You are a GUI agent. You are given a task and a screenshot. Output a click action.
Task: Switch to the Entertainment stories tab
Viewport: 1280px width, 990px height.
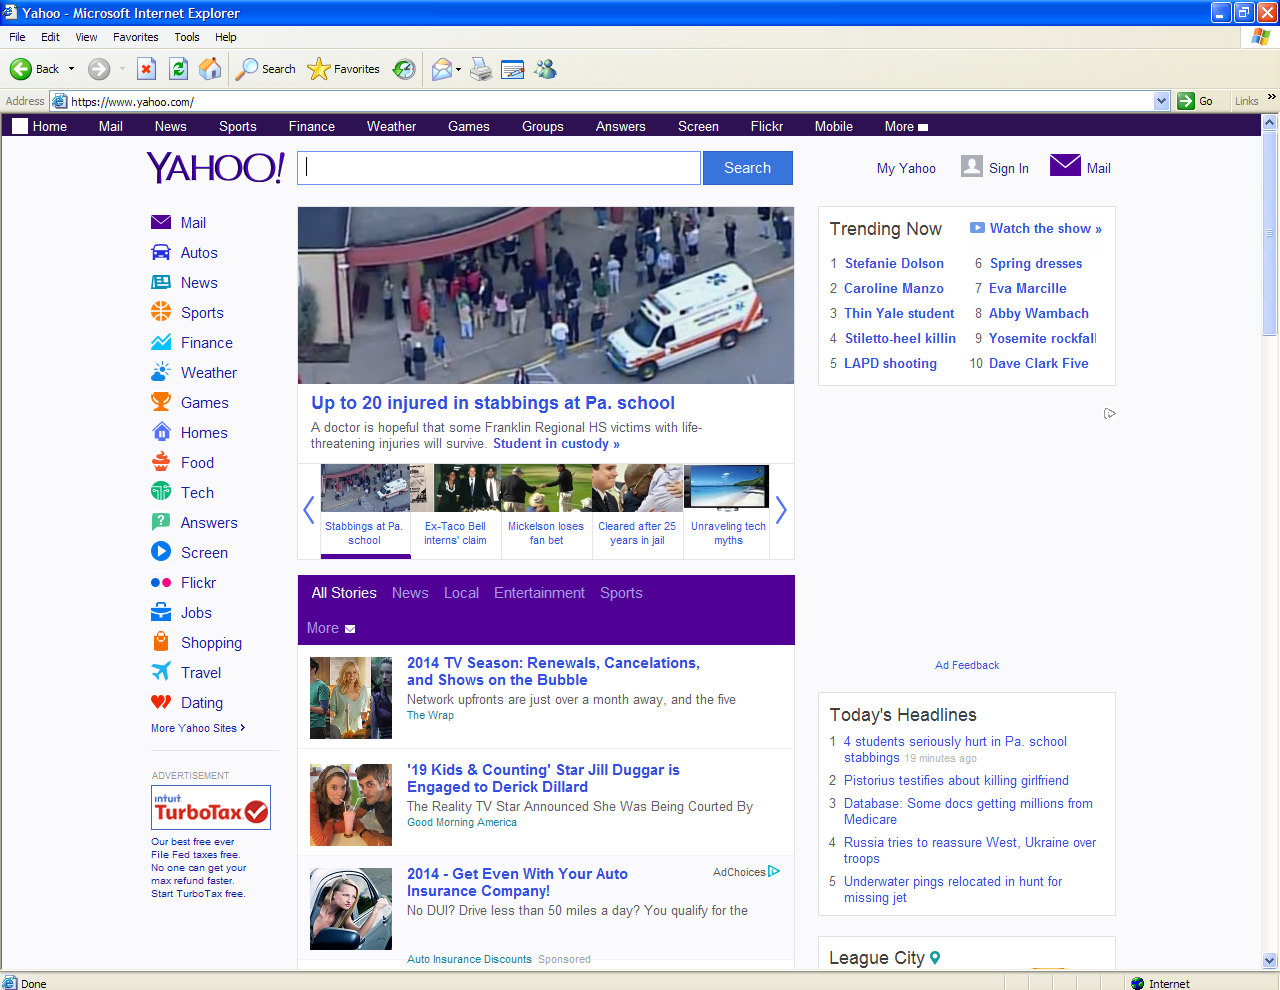[x=539, y=593]
